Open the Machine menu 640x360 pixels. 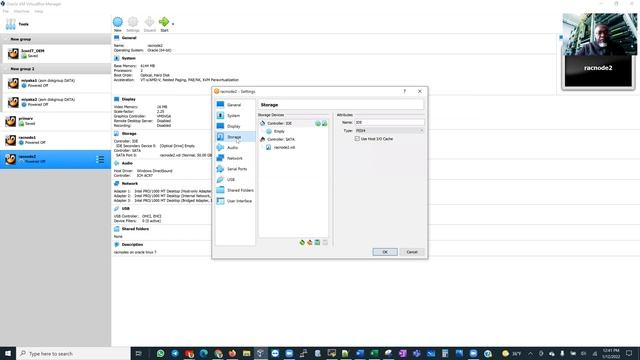21,11
